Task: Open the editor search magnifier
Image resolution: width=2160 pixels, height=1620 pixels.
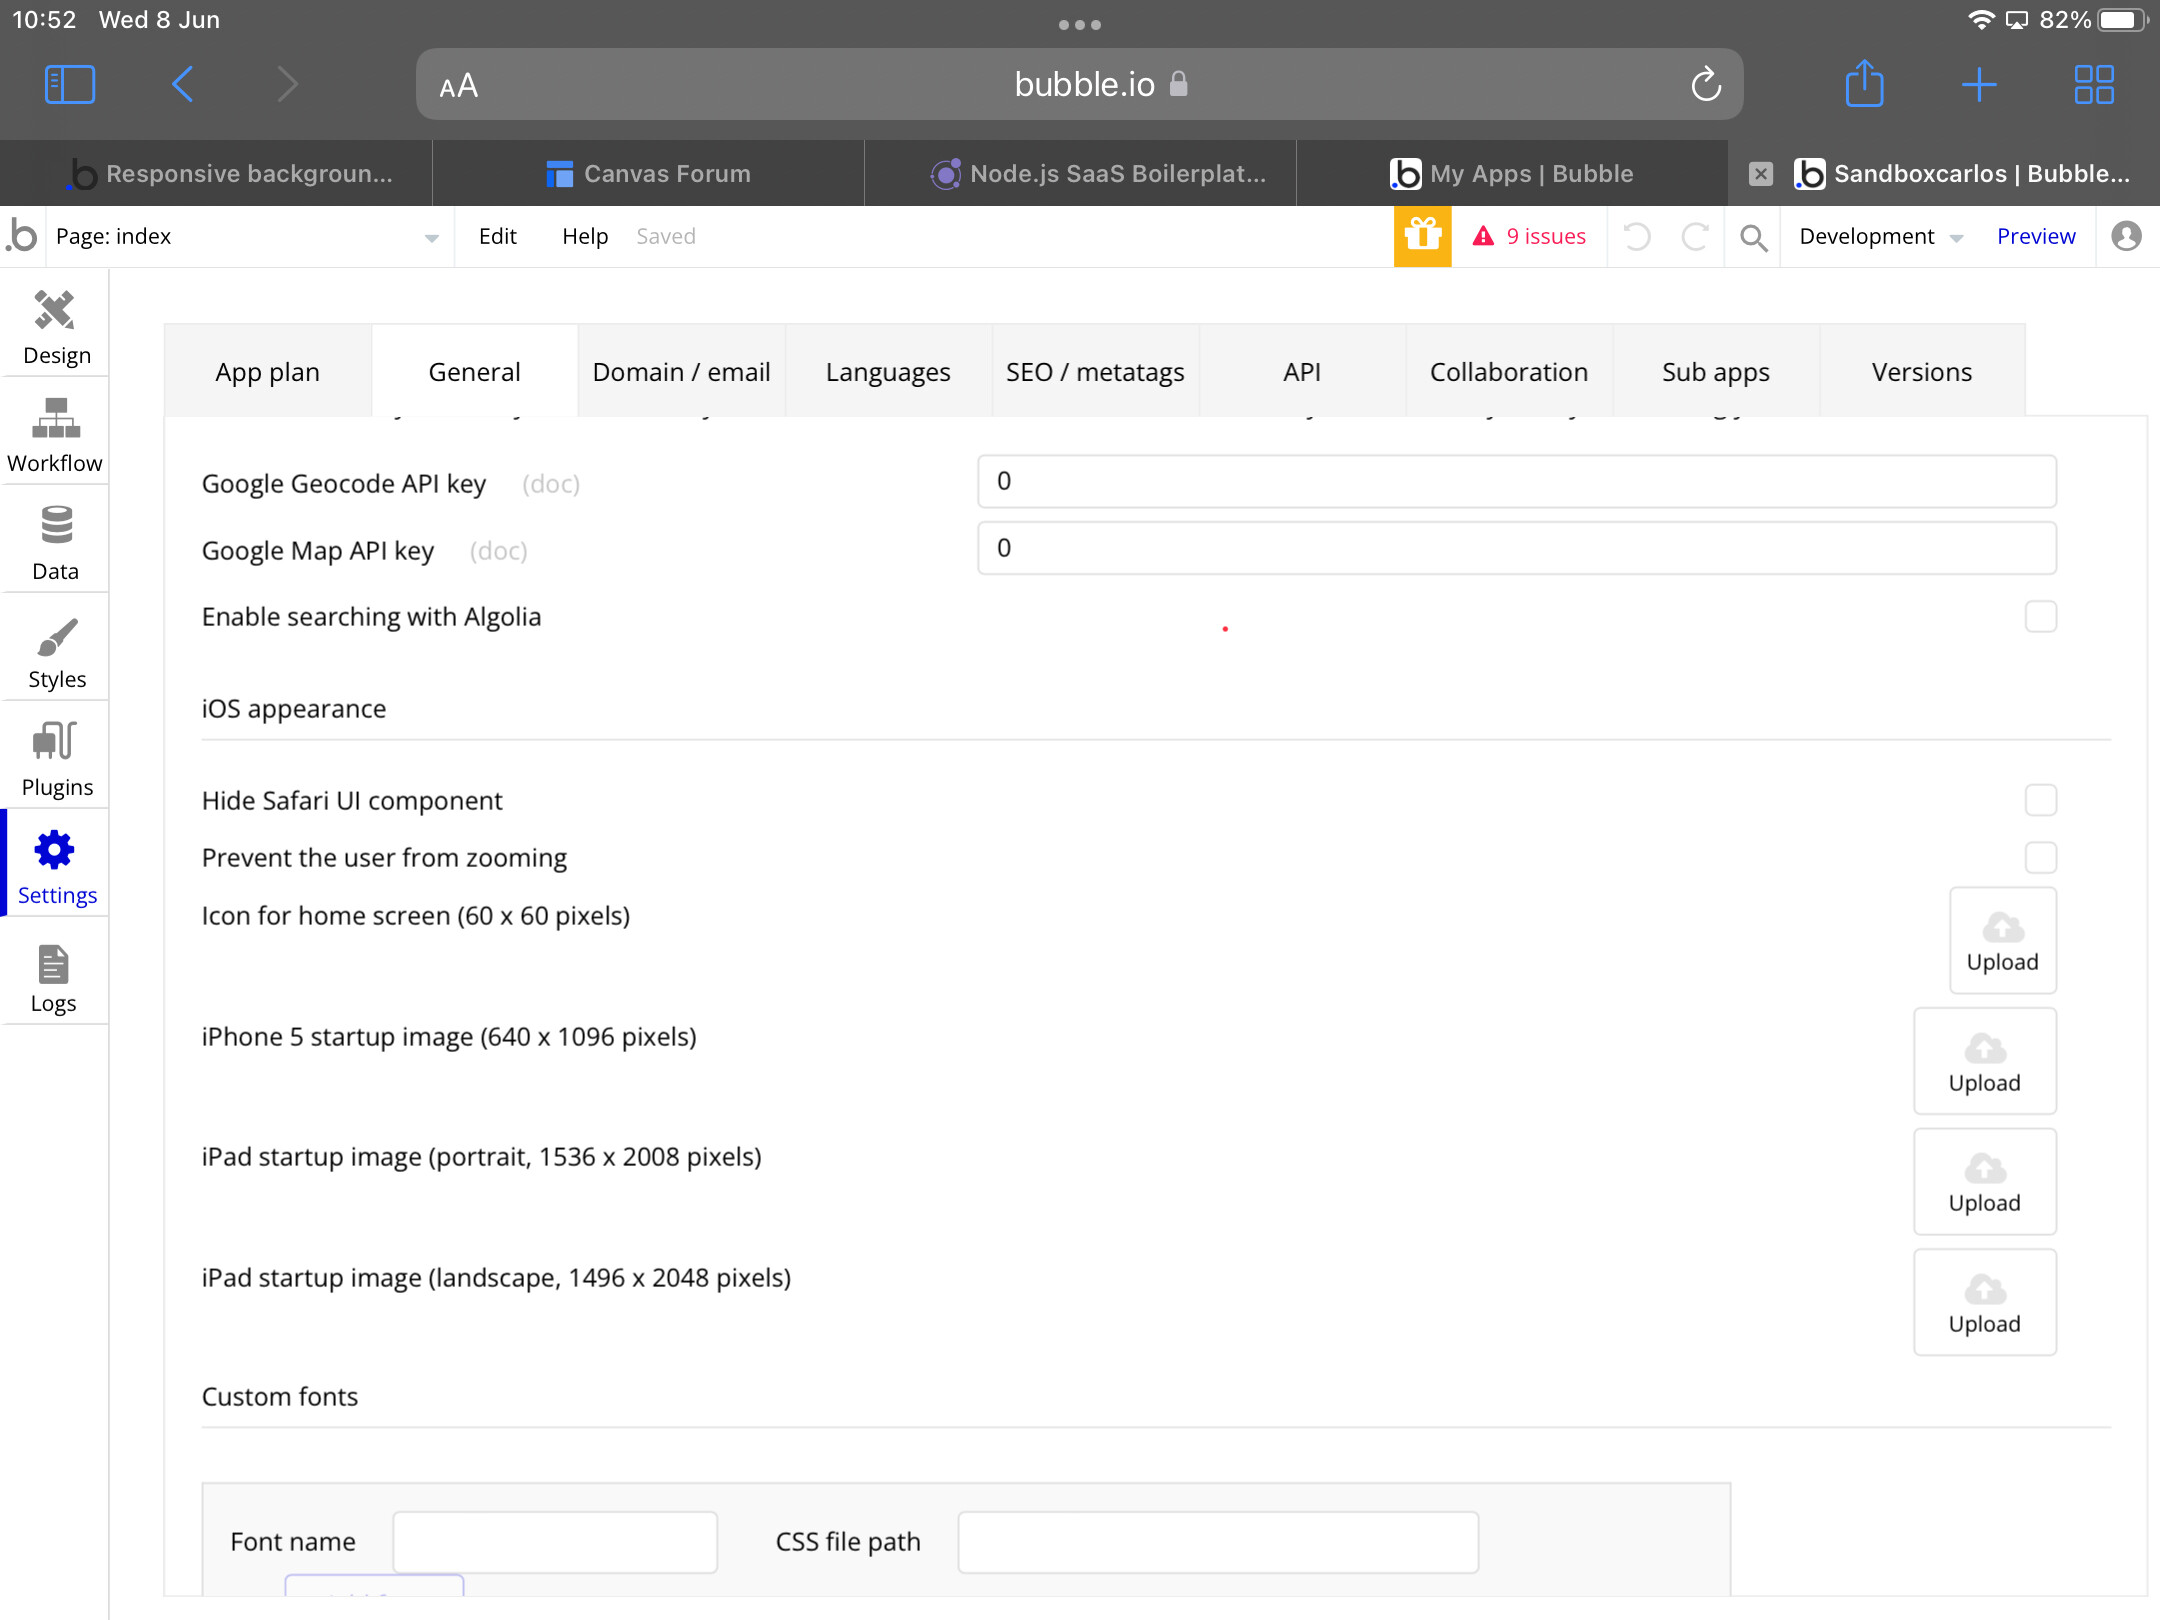Action: point(1753,237)
